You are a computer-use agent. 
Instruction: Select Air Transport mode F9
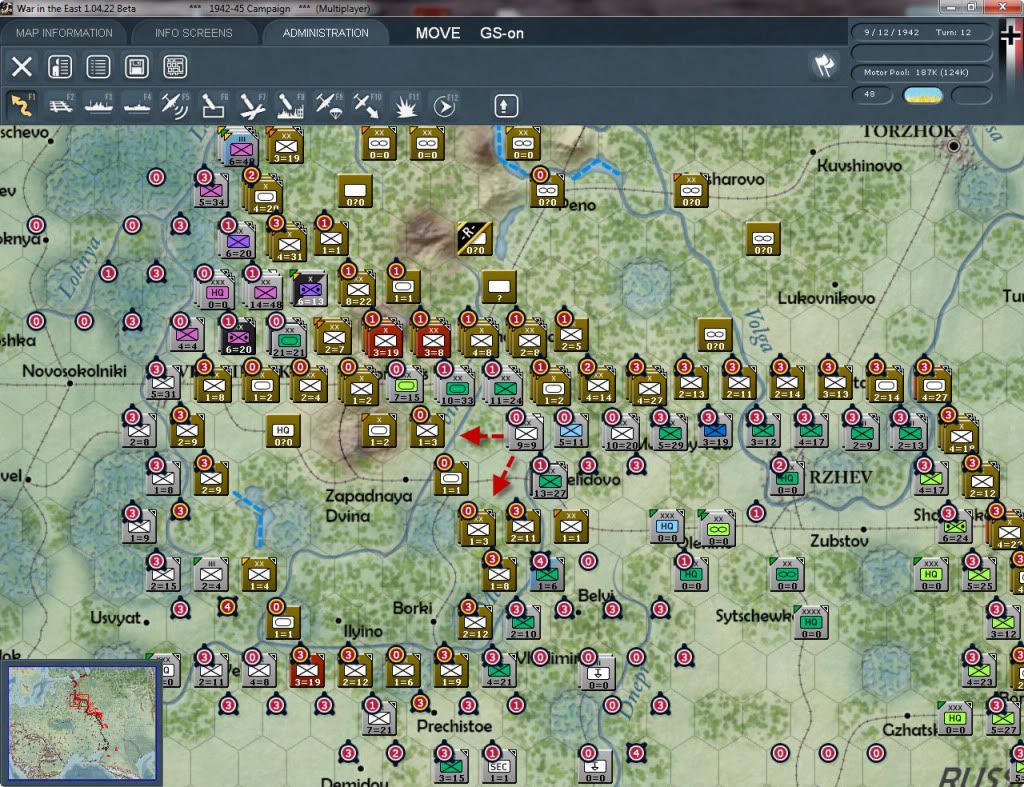point(328,105)
